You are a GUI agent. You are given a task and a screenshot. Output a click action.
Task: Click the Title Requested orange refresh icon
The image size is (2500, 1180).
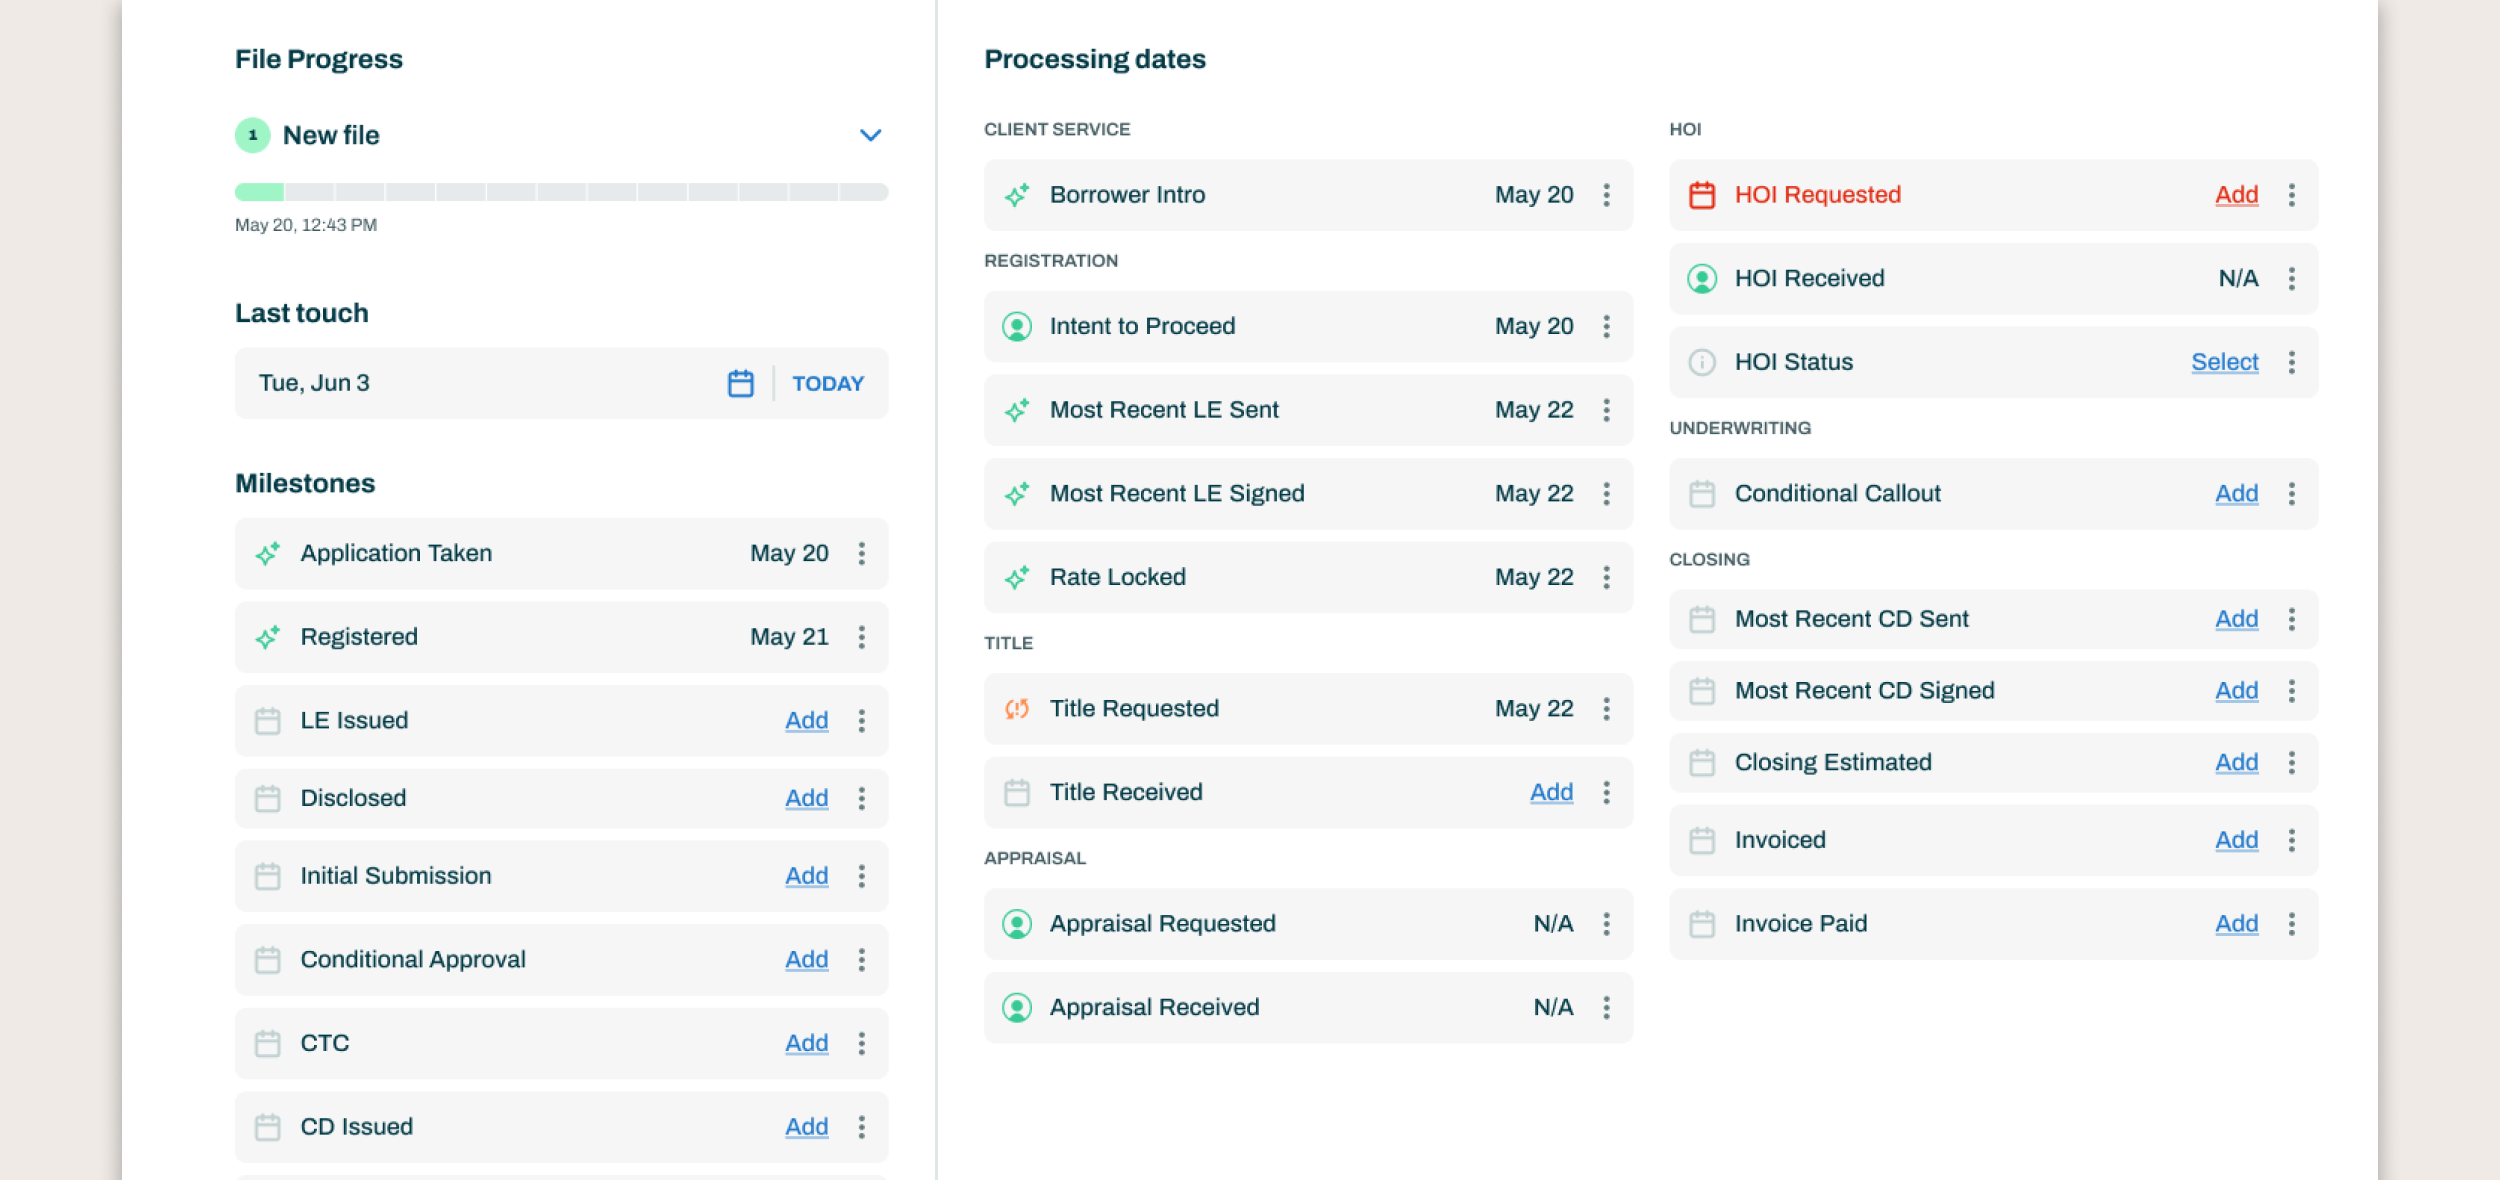(1017, 709)
